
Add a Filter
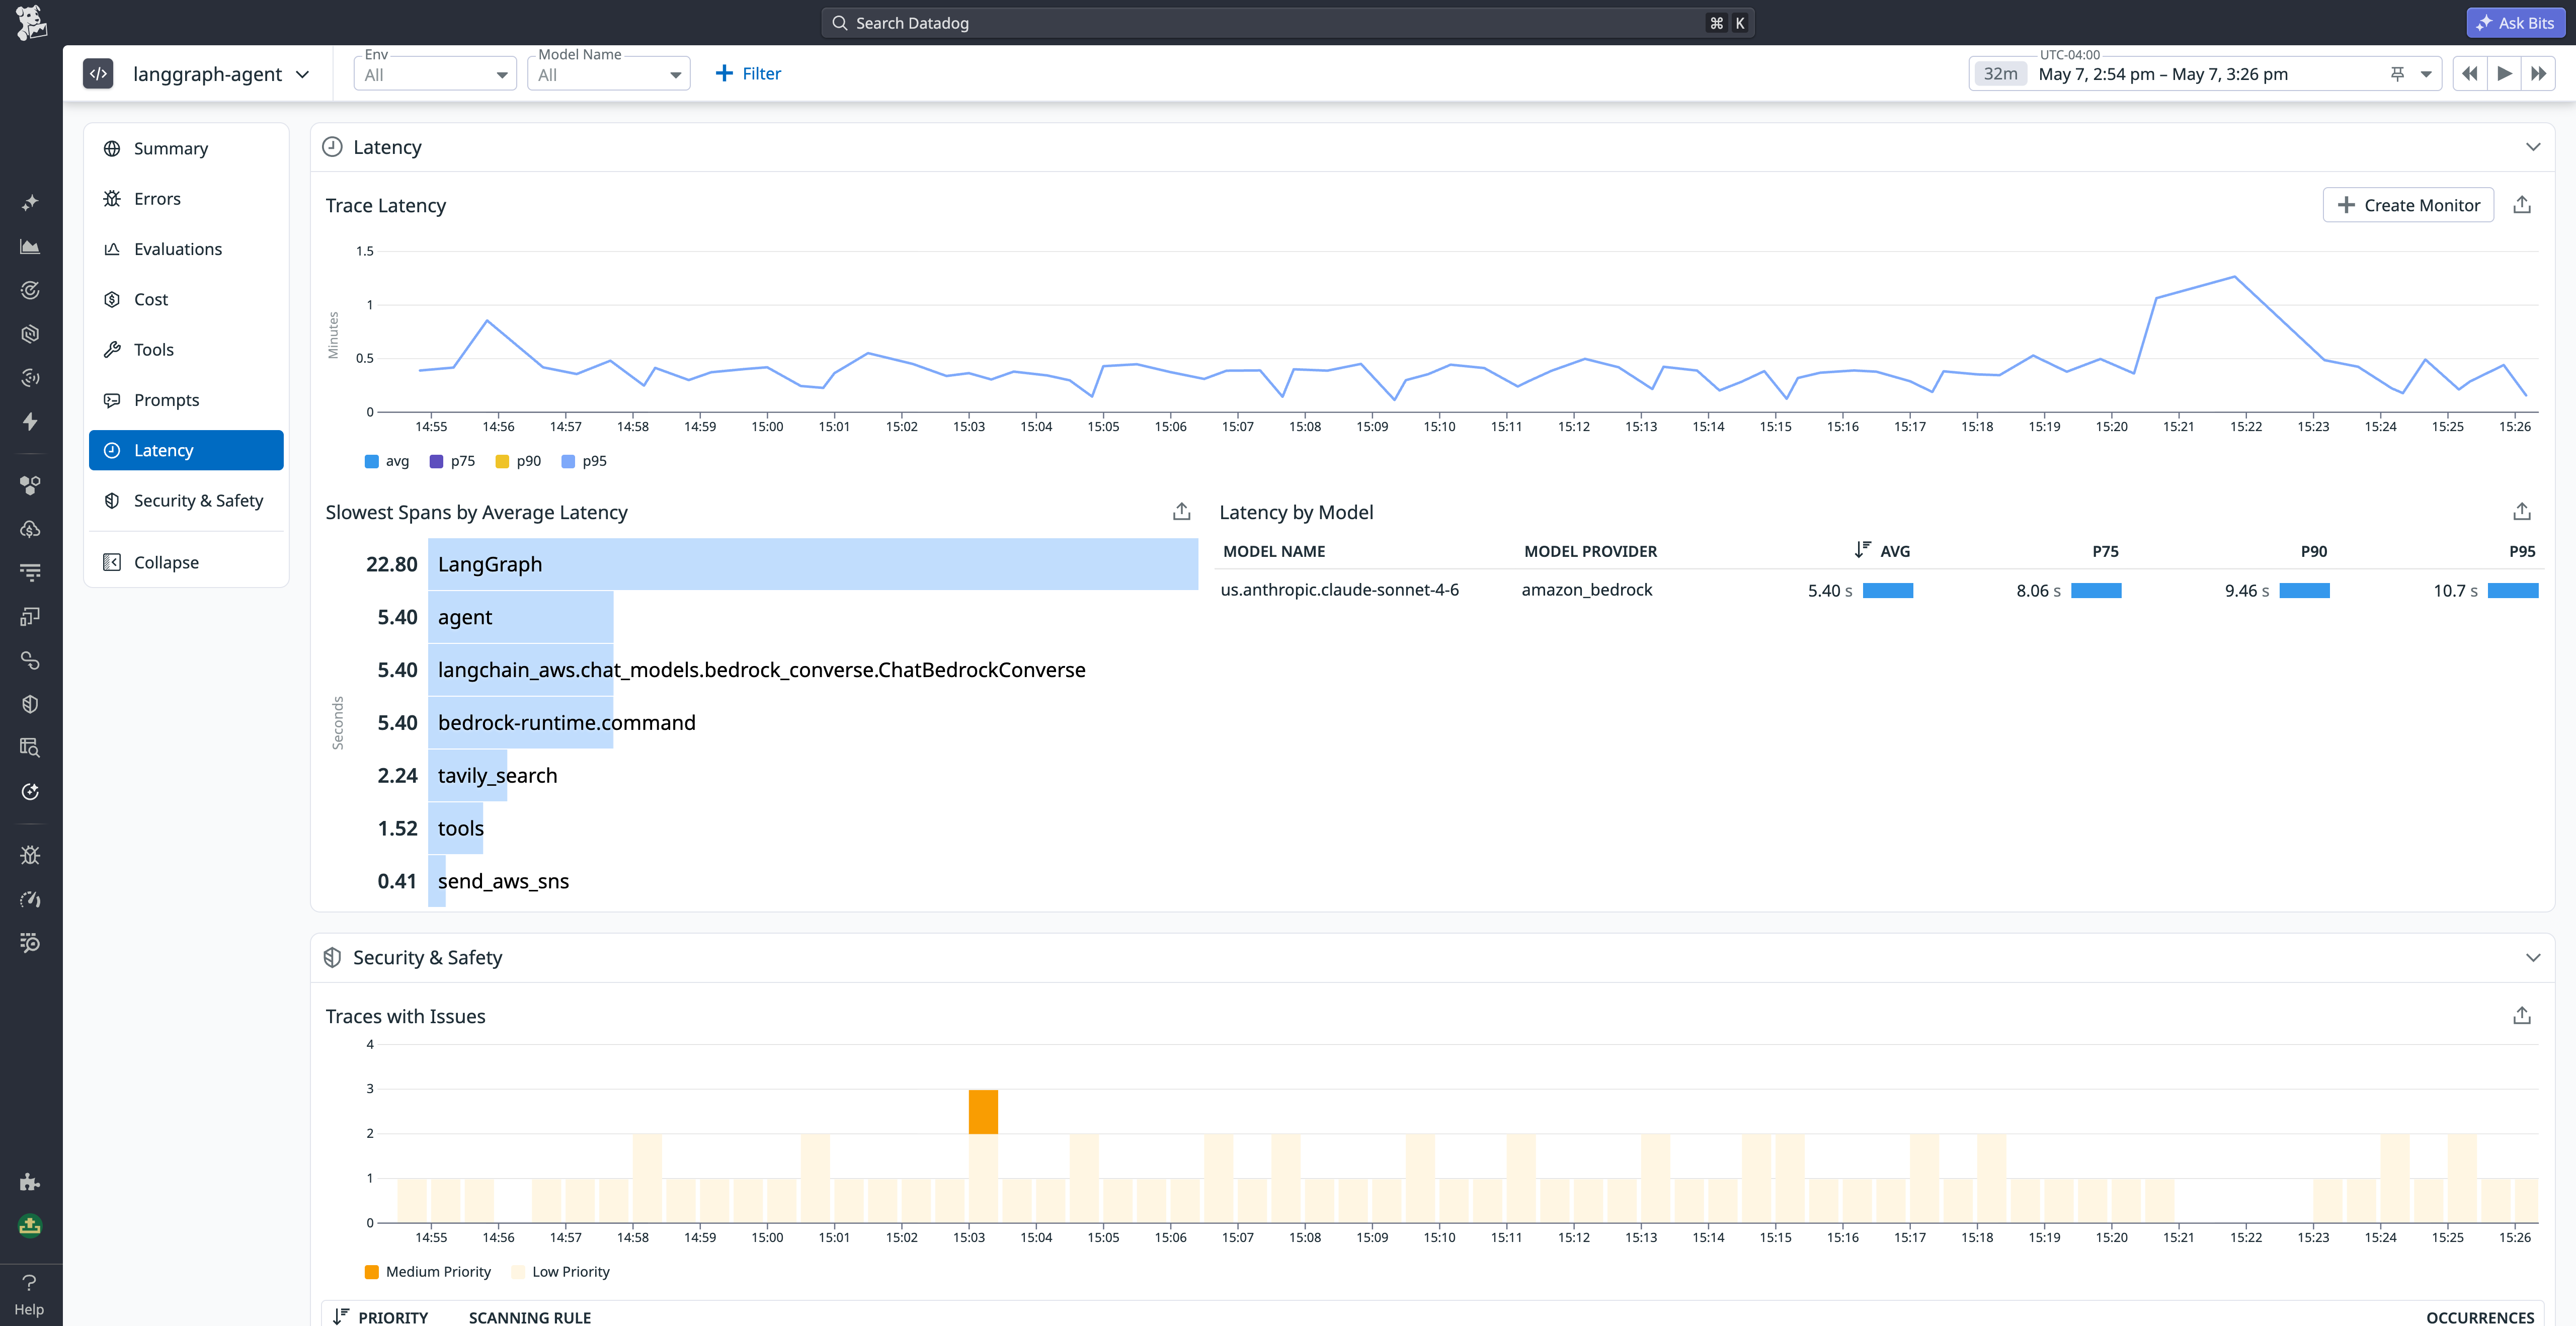pyautogui.click(x=748, y=74)
